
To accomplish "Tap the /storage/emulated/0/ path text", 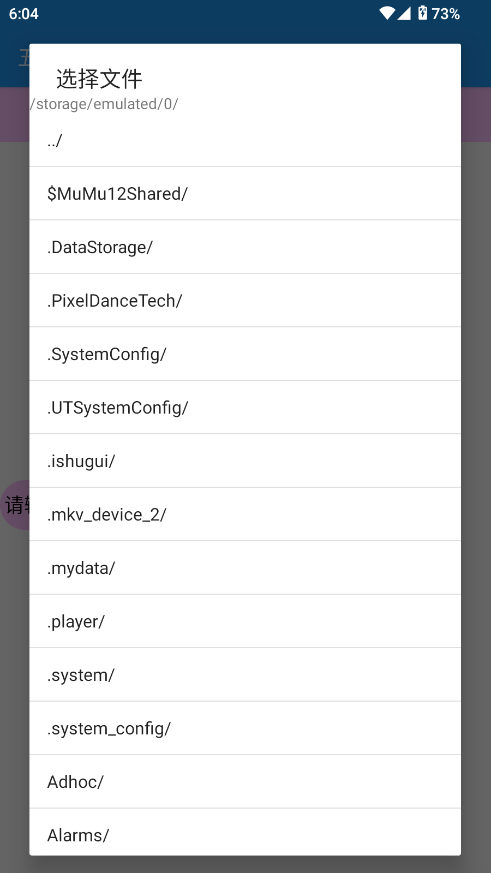I will (x=104, y=104).
